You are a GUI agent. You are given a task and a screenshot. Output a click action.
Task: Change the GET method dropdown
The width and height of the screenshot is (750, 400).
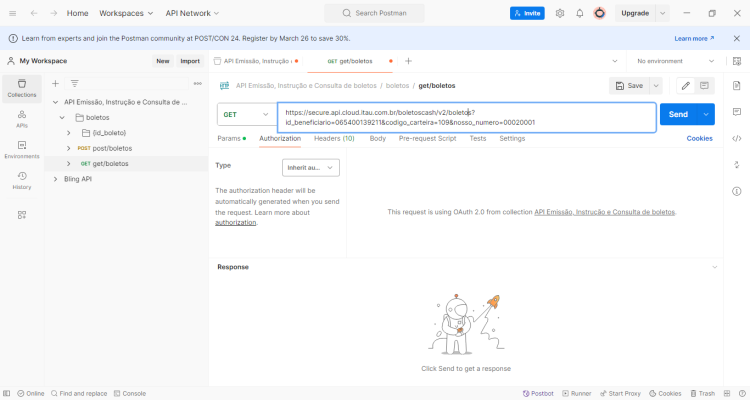[x=246, y=114]
